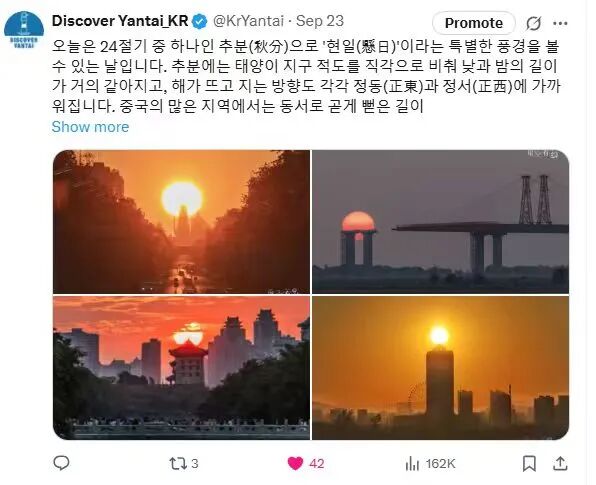This screenshot has height=485, width=596.
Task: Click the Discover Yantai_KR display name
Action: 120,21
